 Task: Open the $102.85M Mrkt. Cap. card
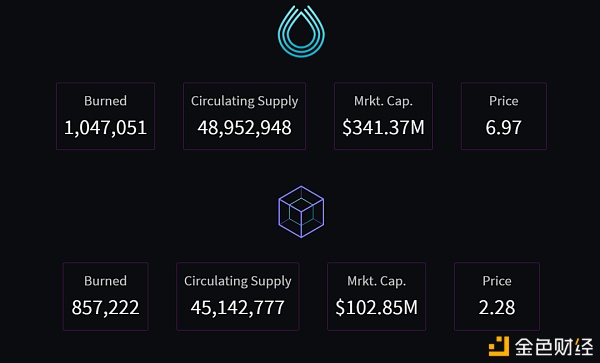click(377, 296)
